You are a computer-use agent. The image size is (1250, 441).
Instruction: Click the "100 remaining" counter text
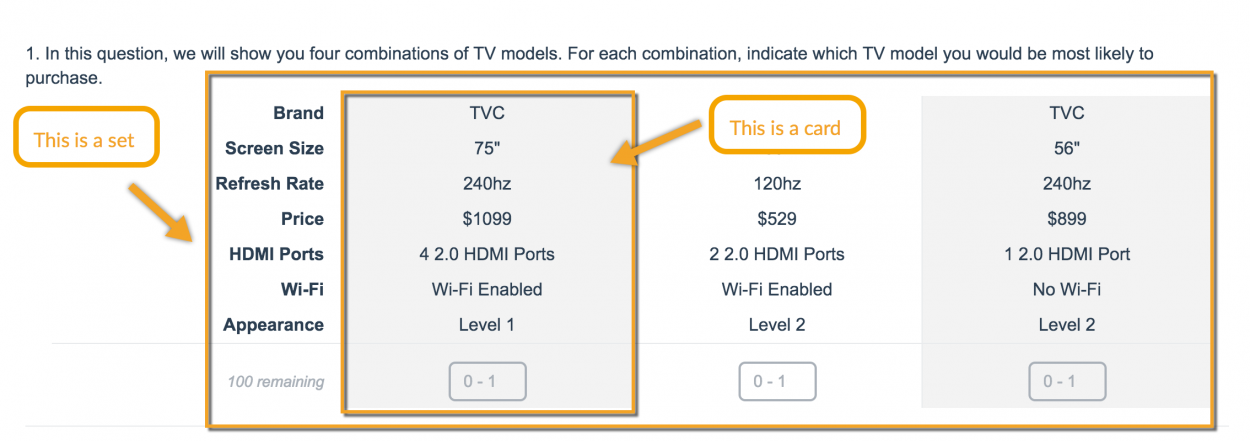pos(275,381)
